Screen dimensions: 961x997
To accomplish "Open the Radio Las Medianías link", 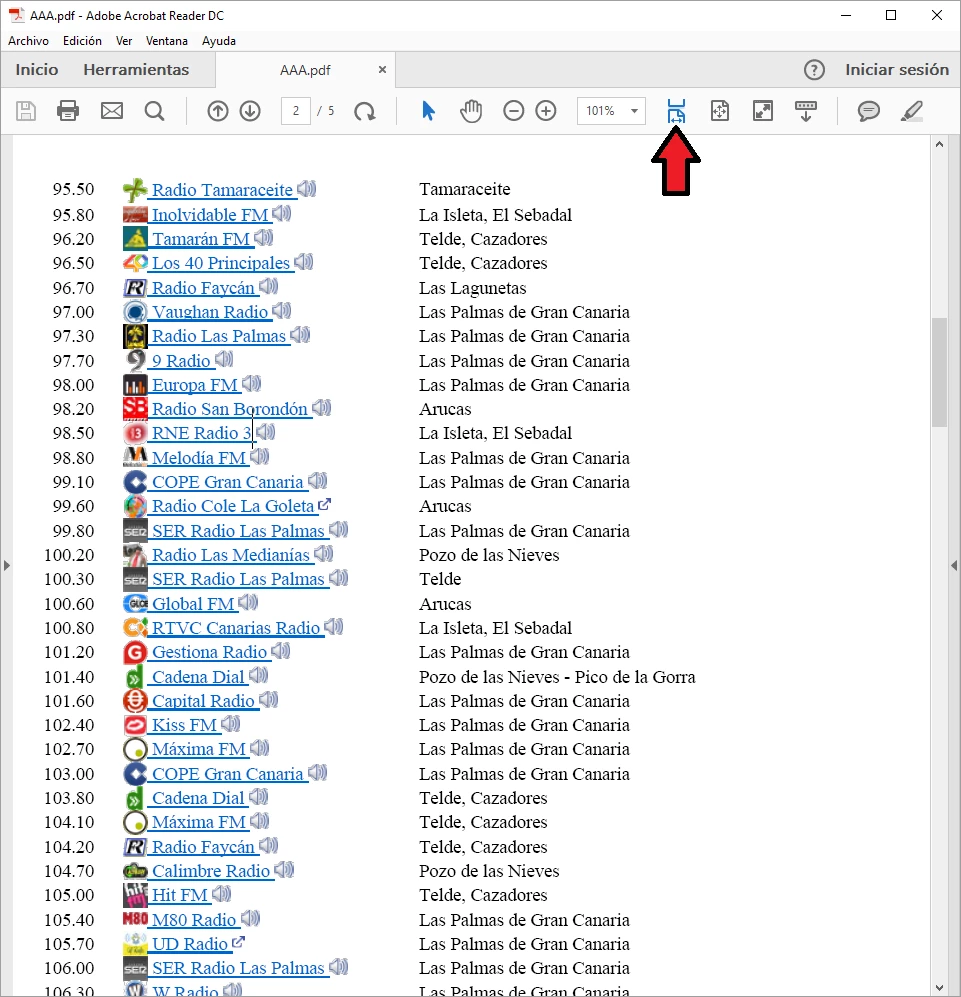I will [x=231, y=554].
